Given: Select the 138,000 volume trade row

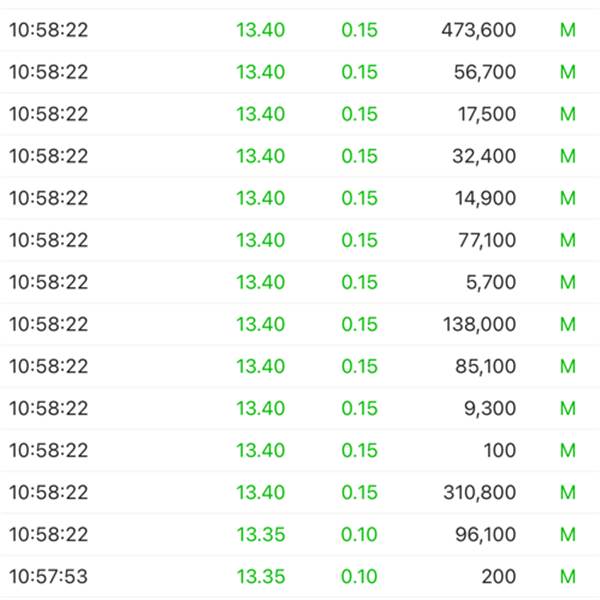Looking at the screenshot, I should coord(300,324).
